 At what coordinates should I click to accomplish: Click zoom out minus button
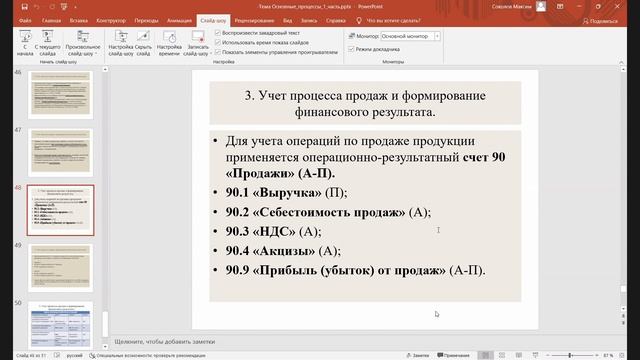pyautogui.click(x=547, y=356)
